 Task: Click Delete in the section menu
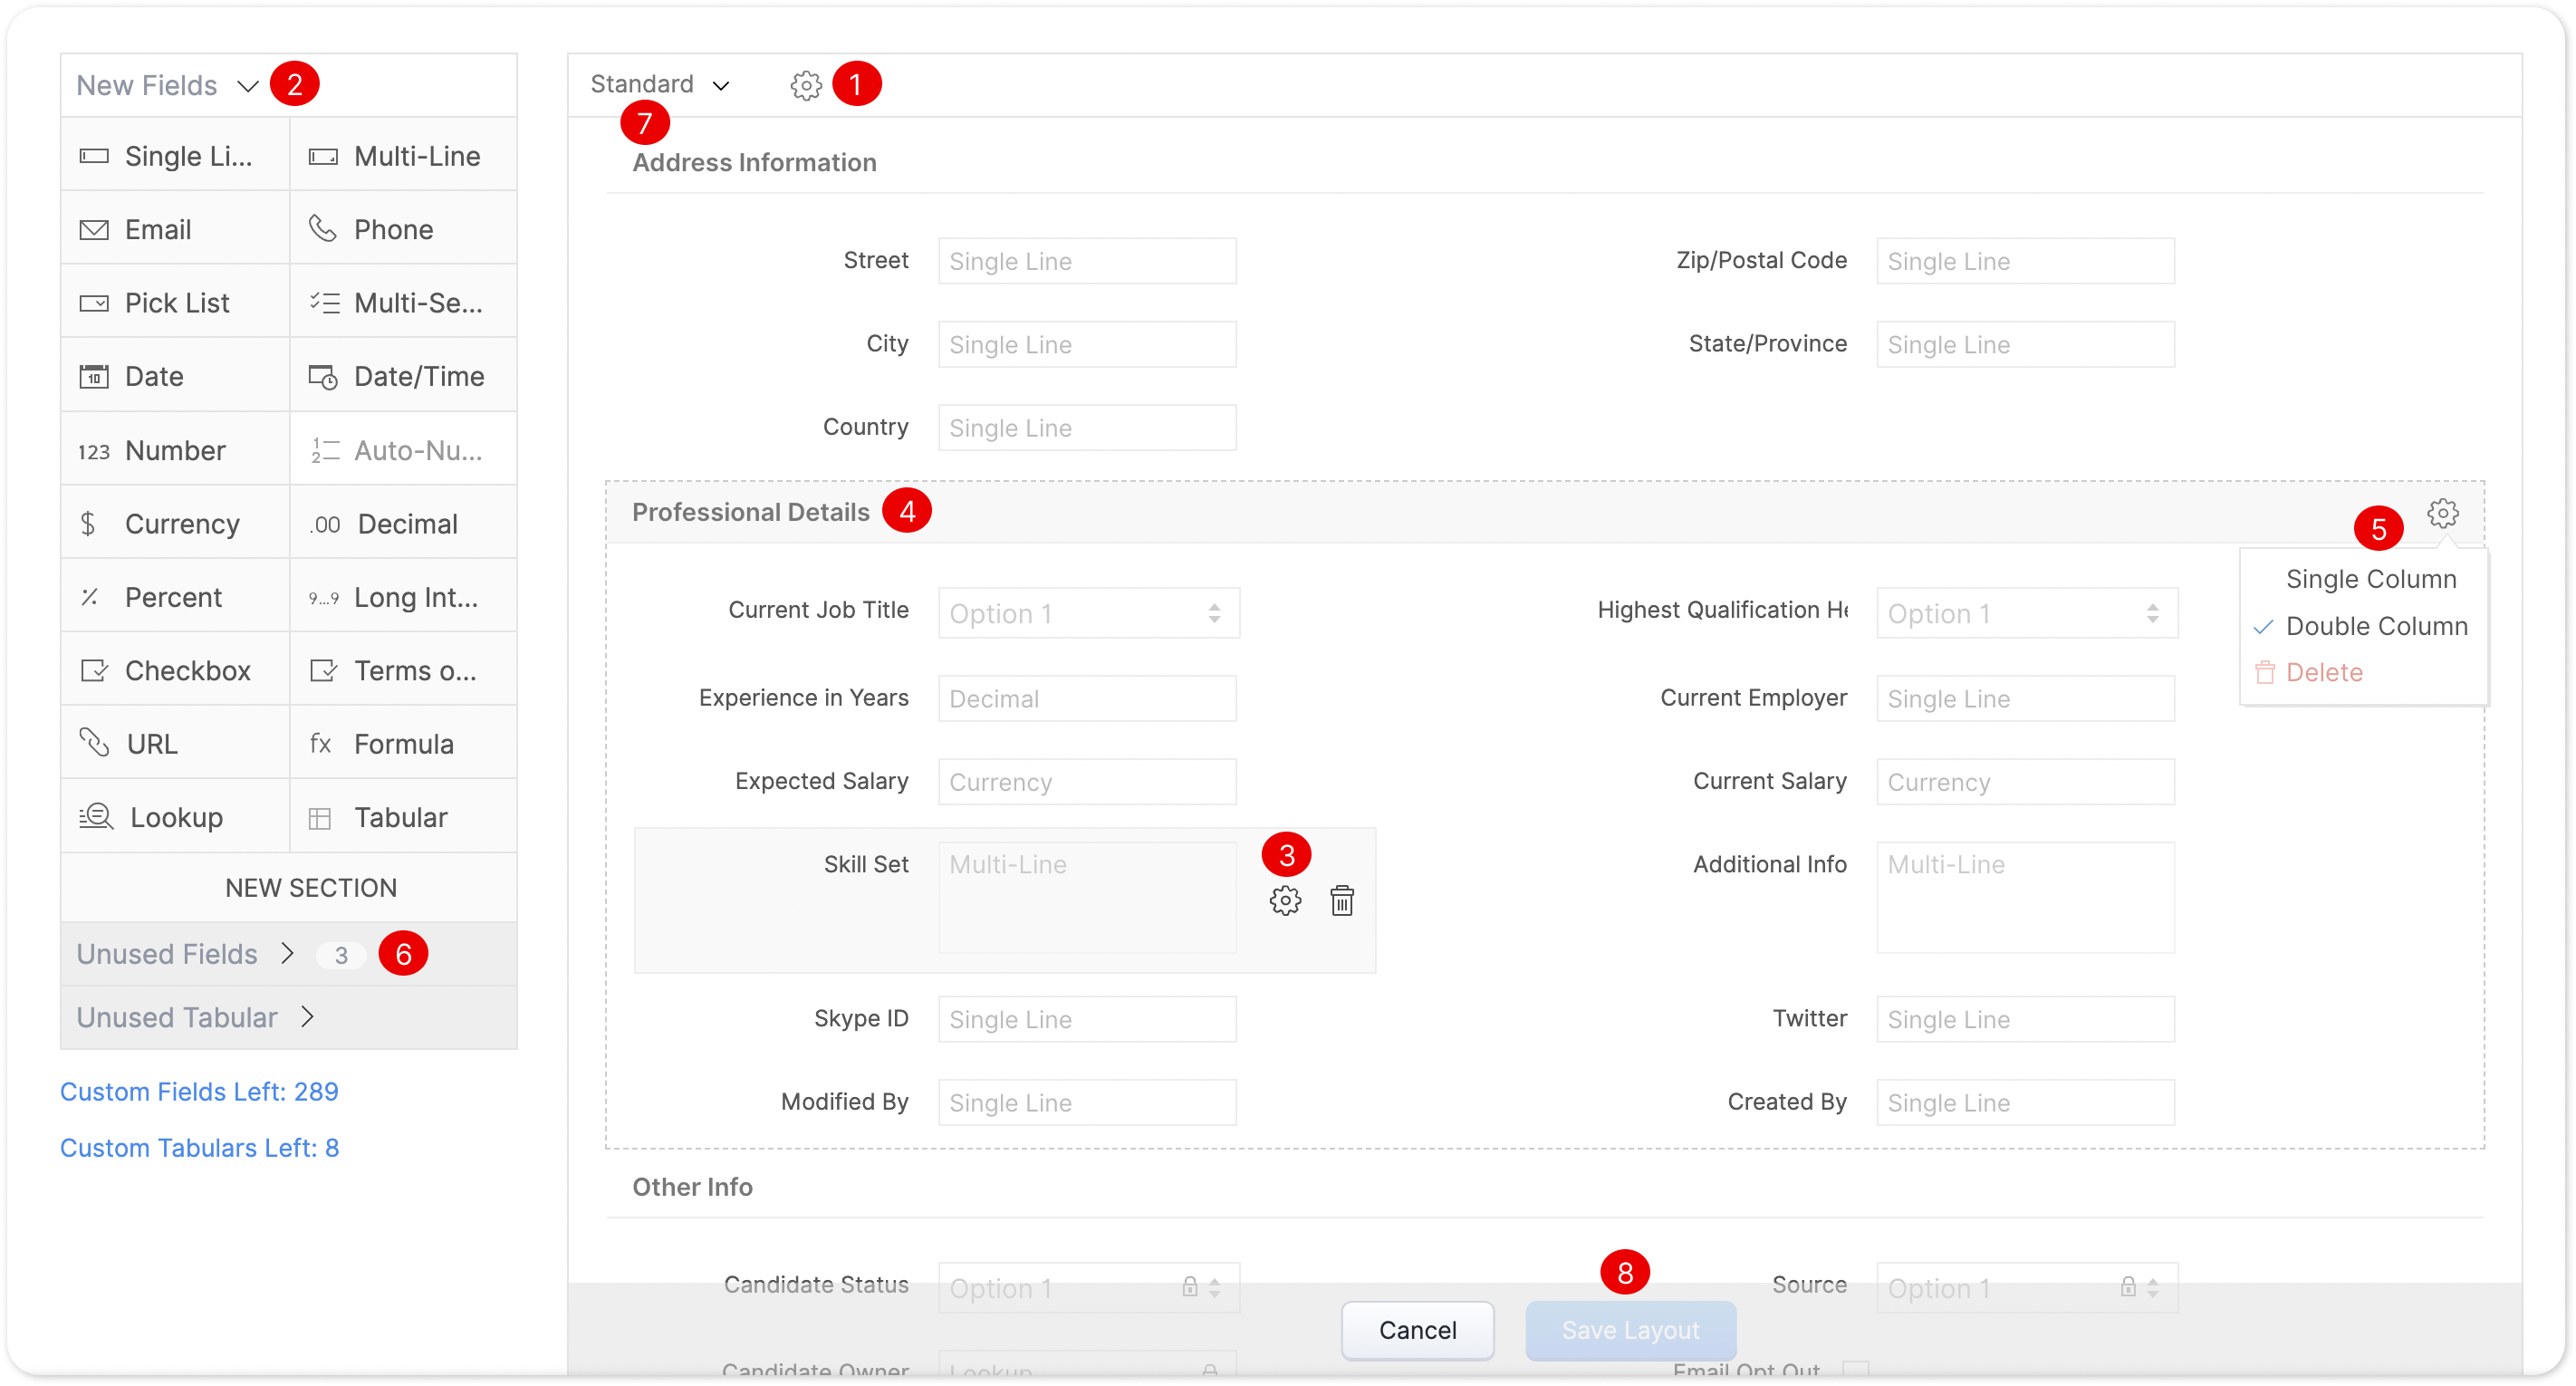[2323, 672]
